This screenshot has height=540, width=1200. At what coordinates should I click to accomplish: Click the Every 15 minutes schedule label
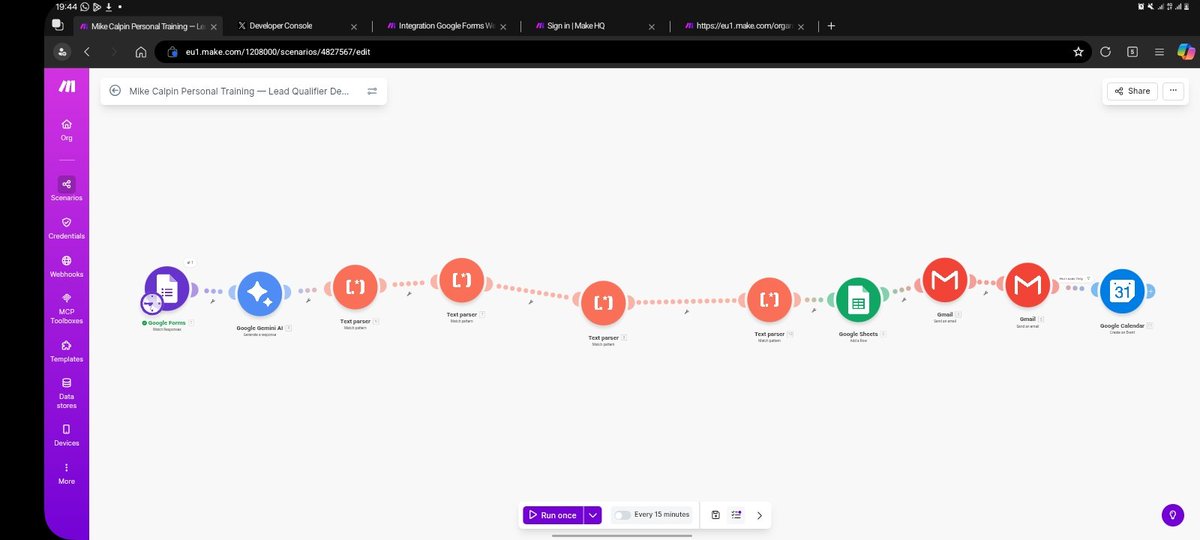[661, 515]
